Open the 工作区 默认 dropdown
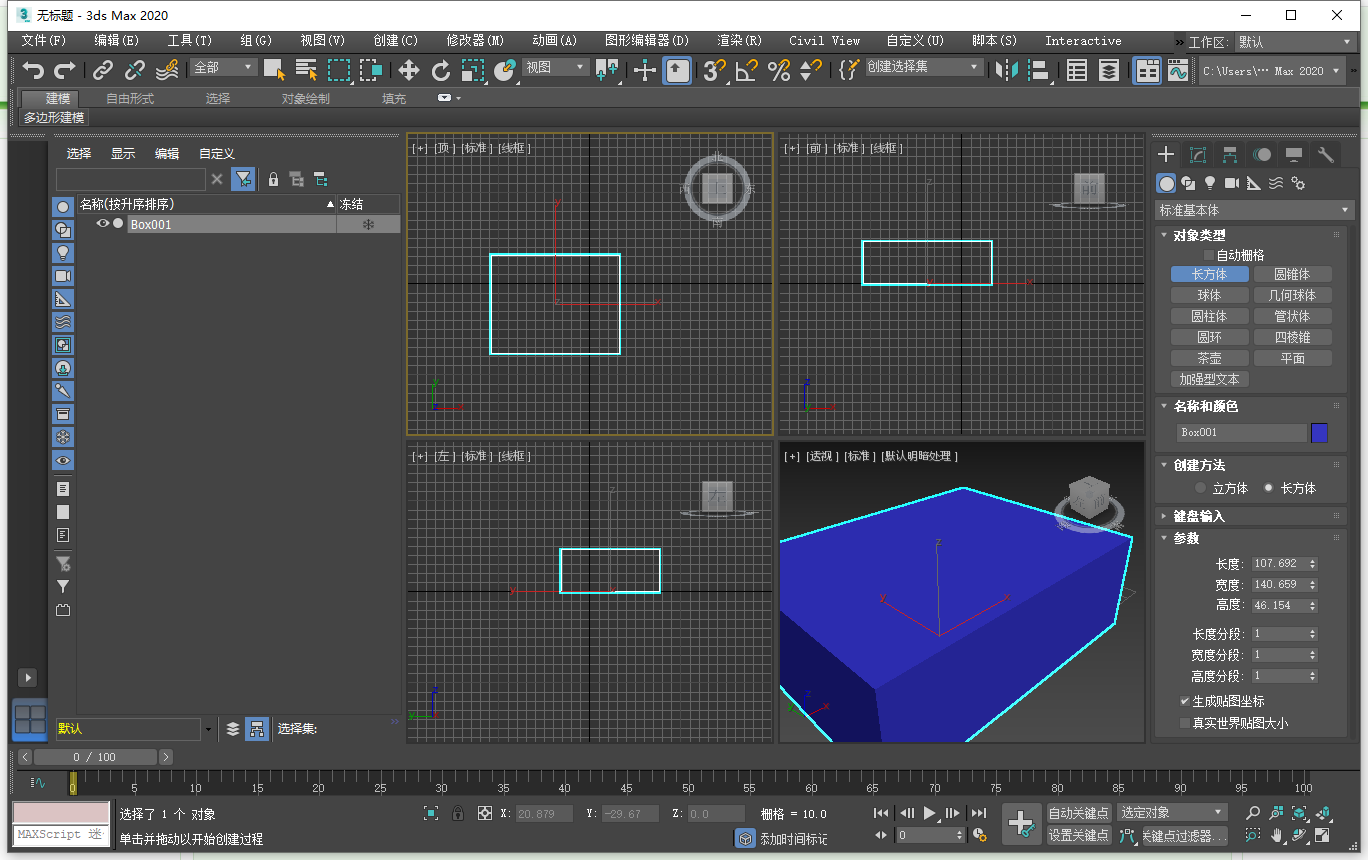 pyautogui.click(x=1297, y=42)
